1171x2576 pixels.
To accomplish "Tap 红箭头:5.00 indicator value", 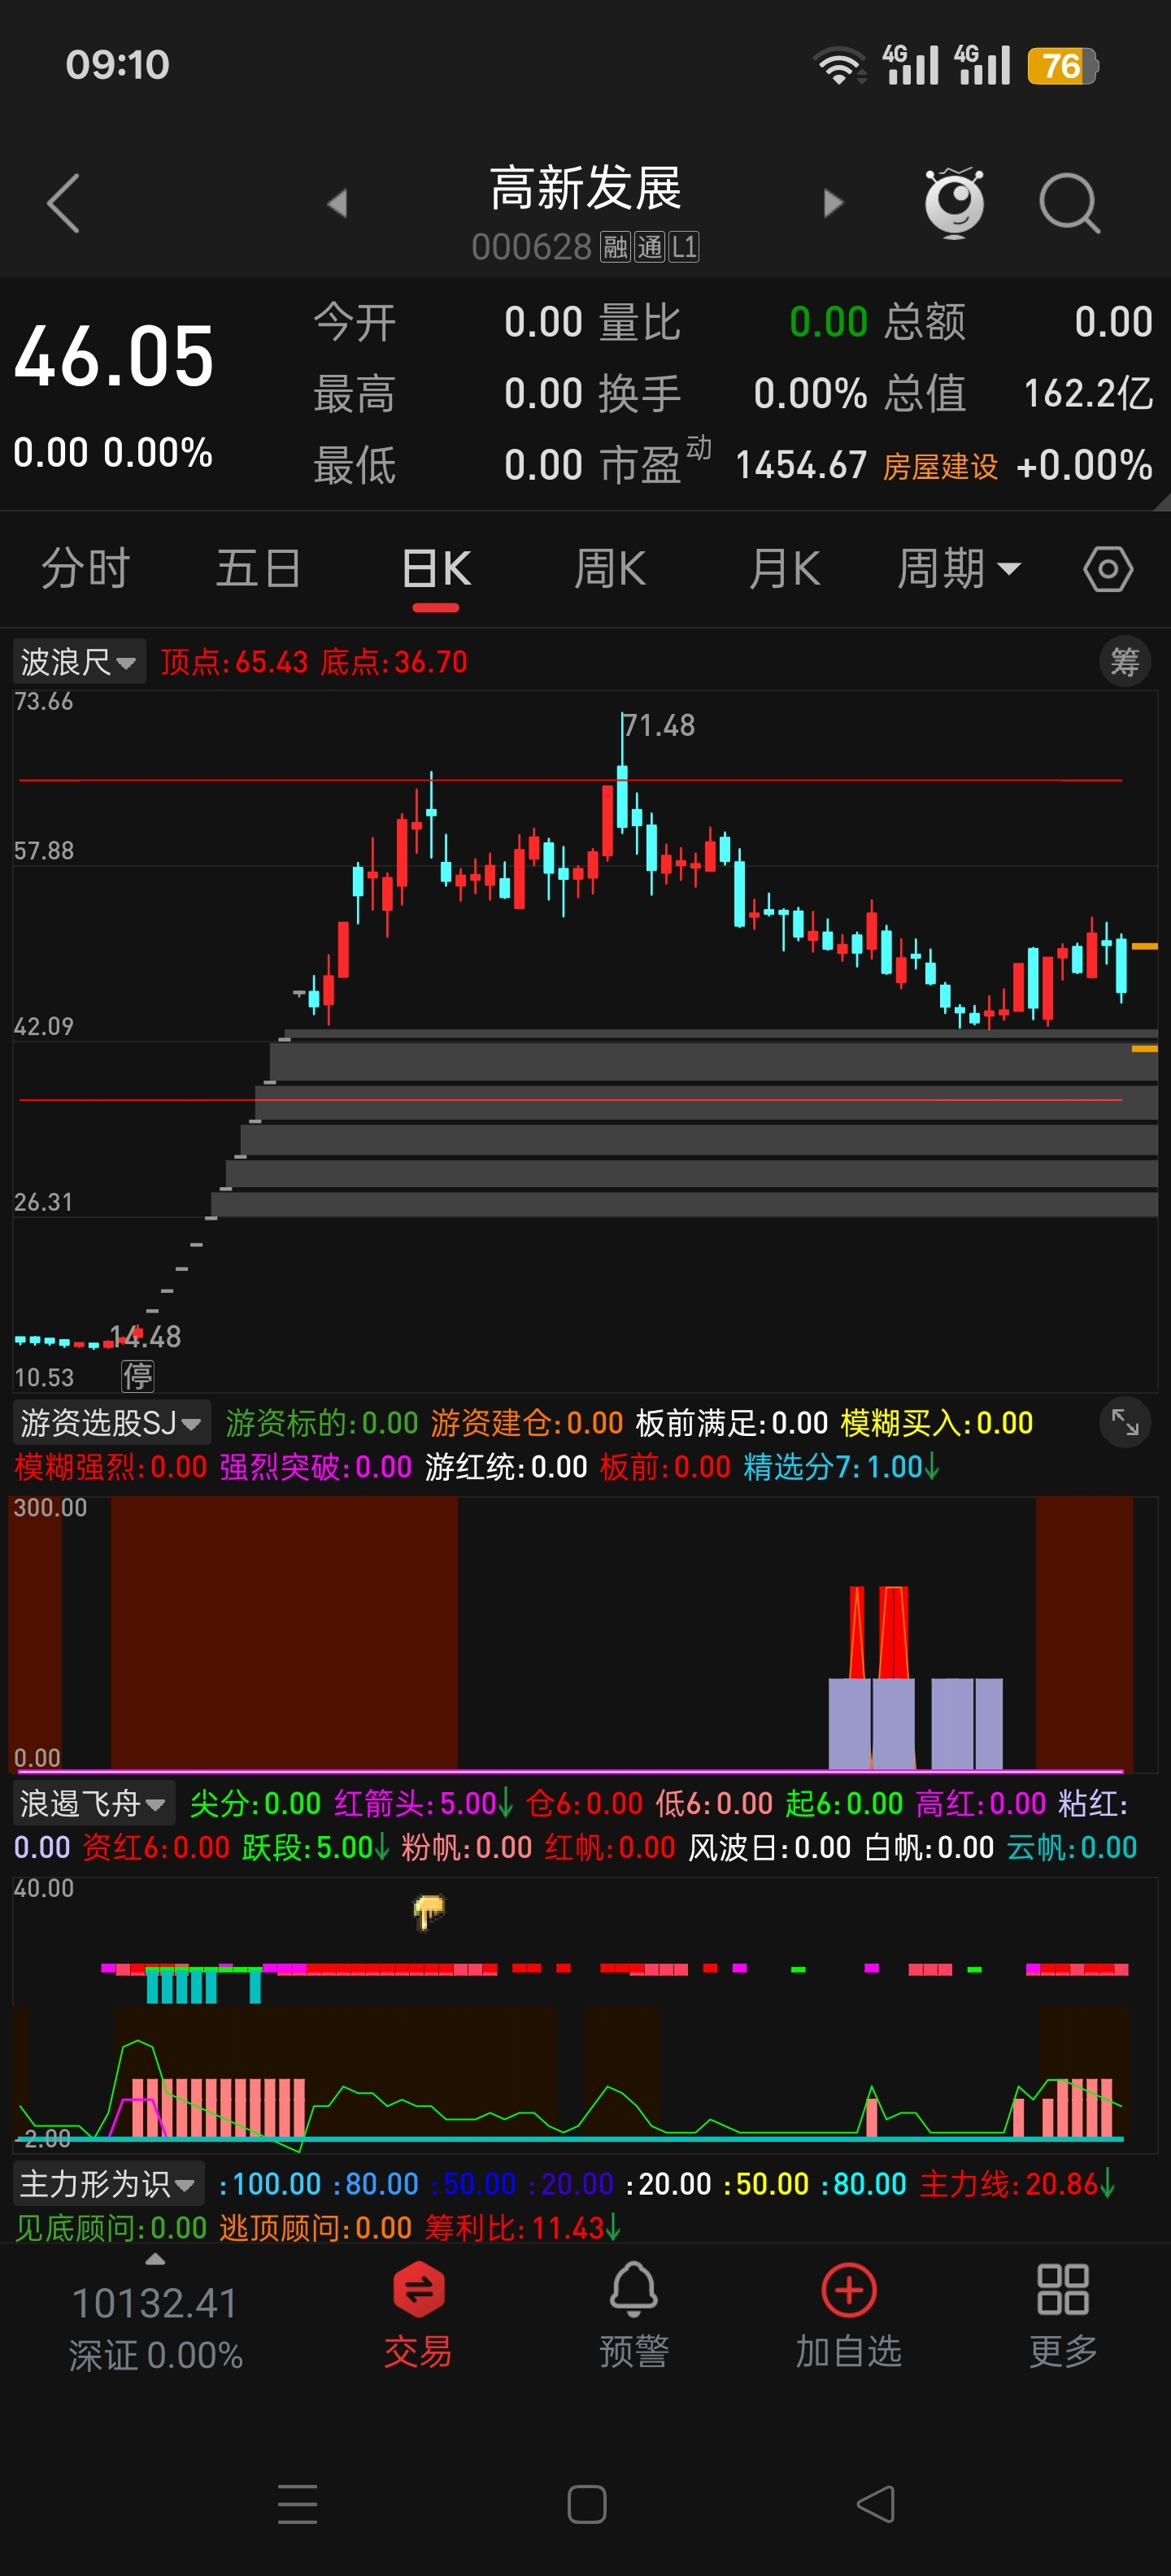I will (x=424, y=1803).
